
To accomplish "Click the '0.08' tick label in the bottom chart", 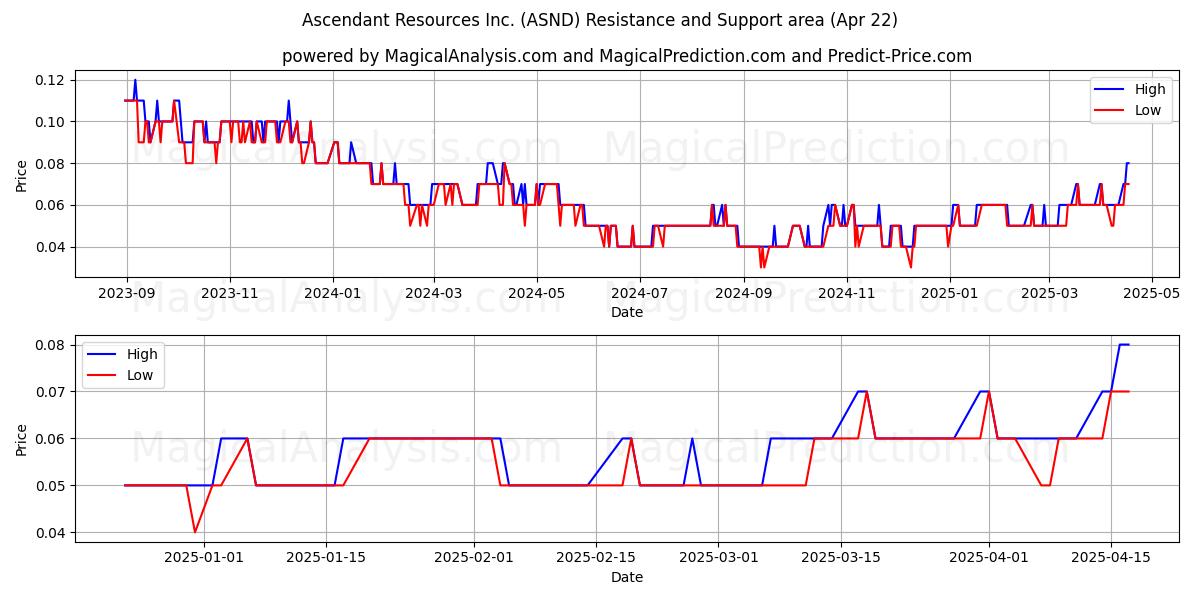I will coord(49,345).
